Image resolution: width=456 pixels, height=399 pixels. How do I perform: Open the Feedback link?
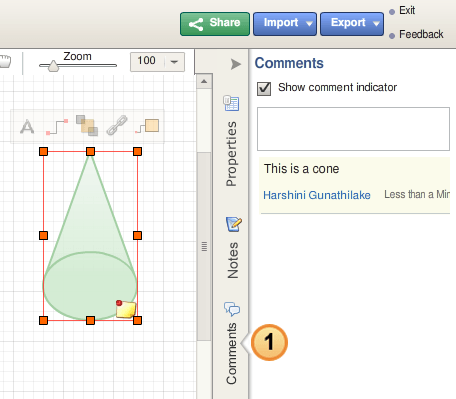click(x=421, y=34)
